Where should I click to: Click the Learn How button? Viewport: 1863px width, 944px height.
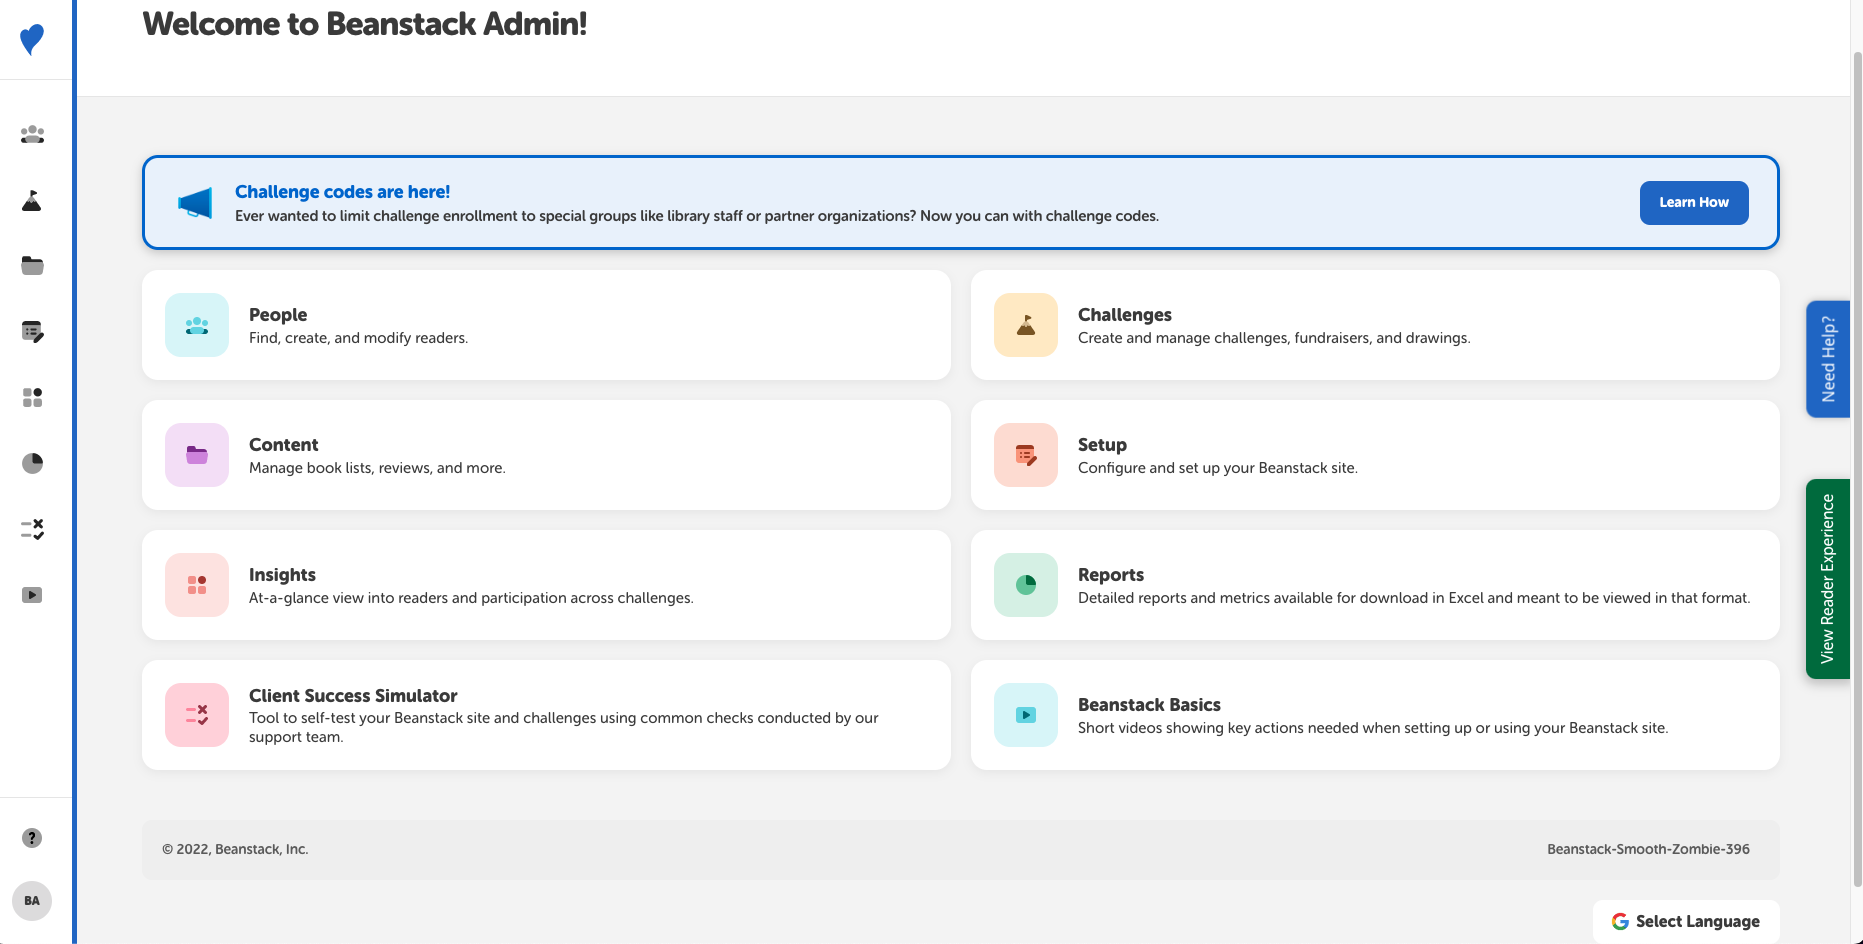pyautogui.click(x=1693, y=202)
